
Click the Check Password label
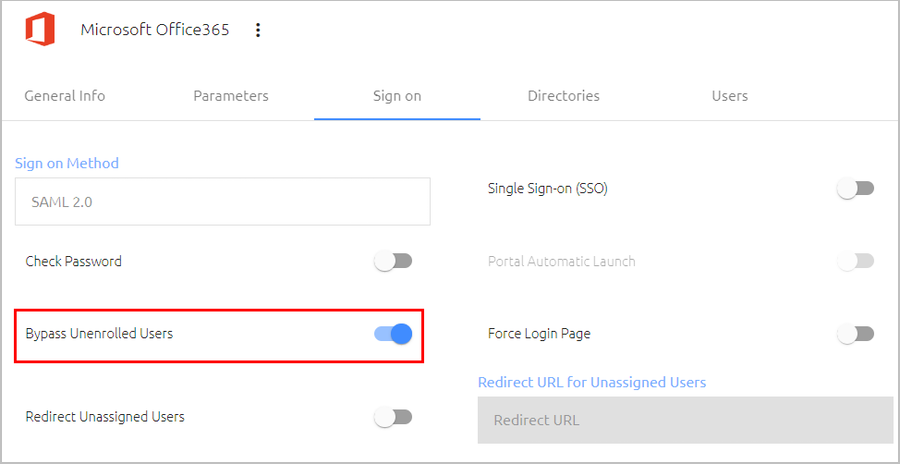(73, 262)
